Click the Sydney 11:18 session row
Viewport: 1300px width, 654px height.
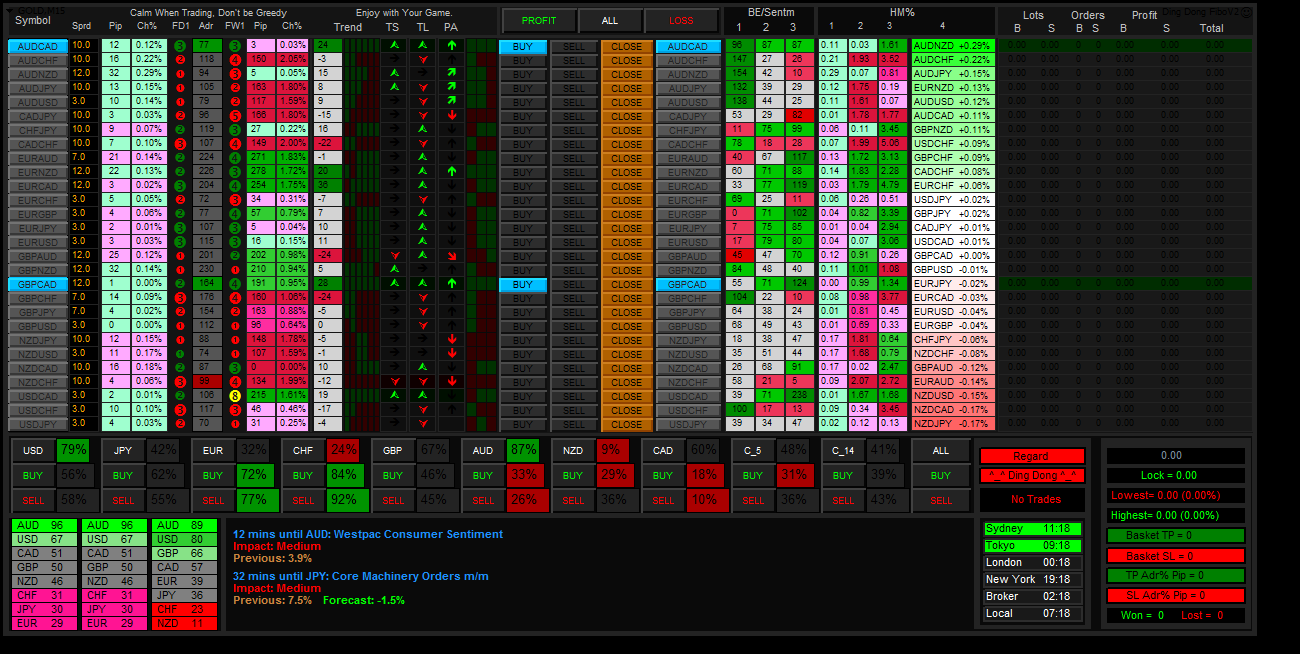[1032, 528]
